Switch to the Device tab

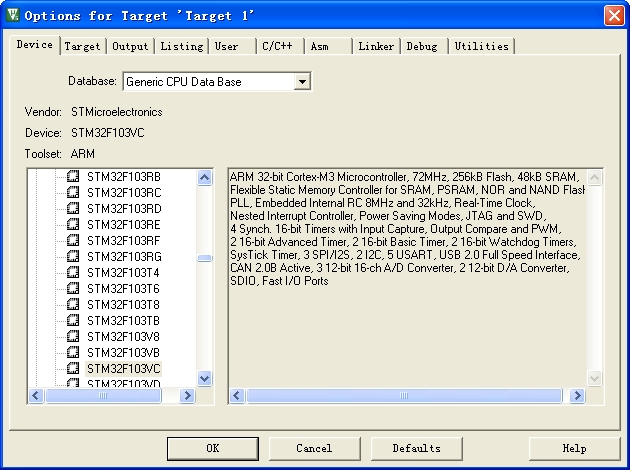tap(35, 45)
